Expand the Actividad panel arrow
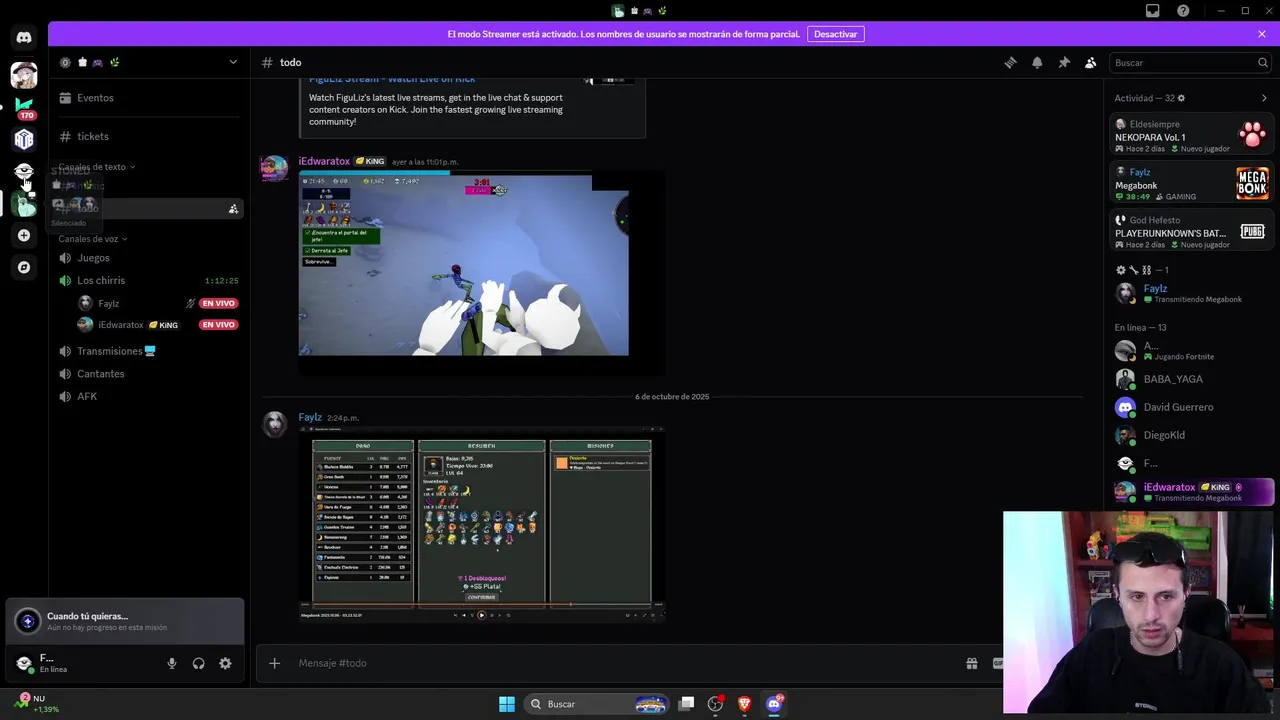The height and width of the screenshot is (720, 1280). coord(1264,98)
